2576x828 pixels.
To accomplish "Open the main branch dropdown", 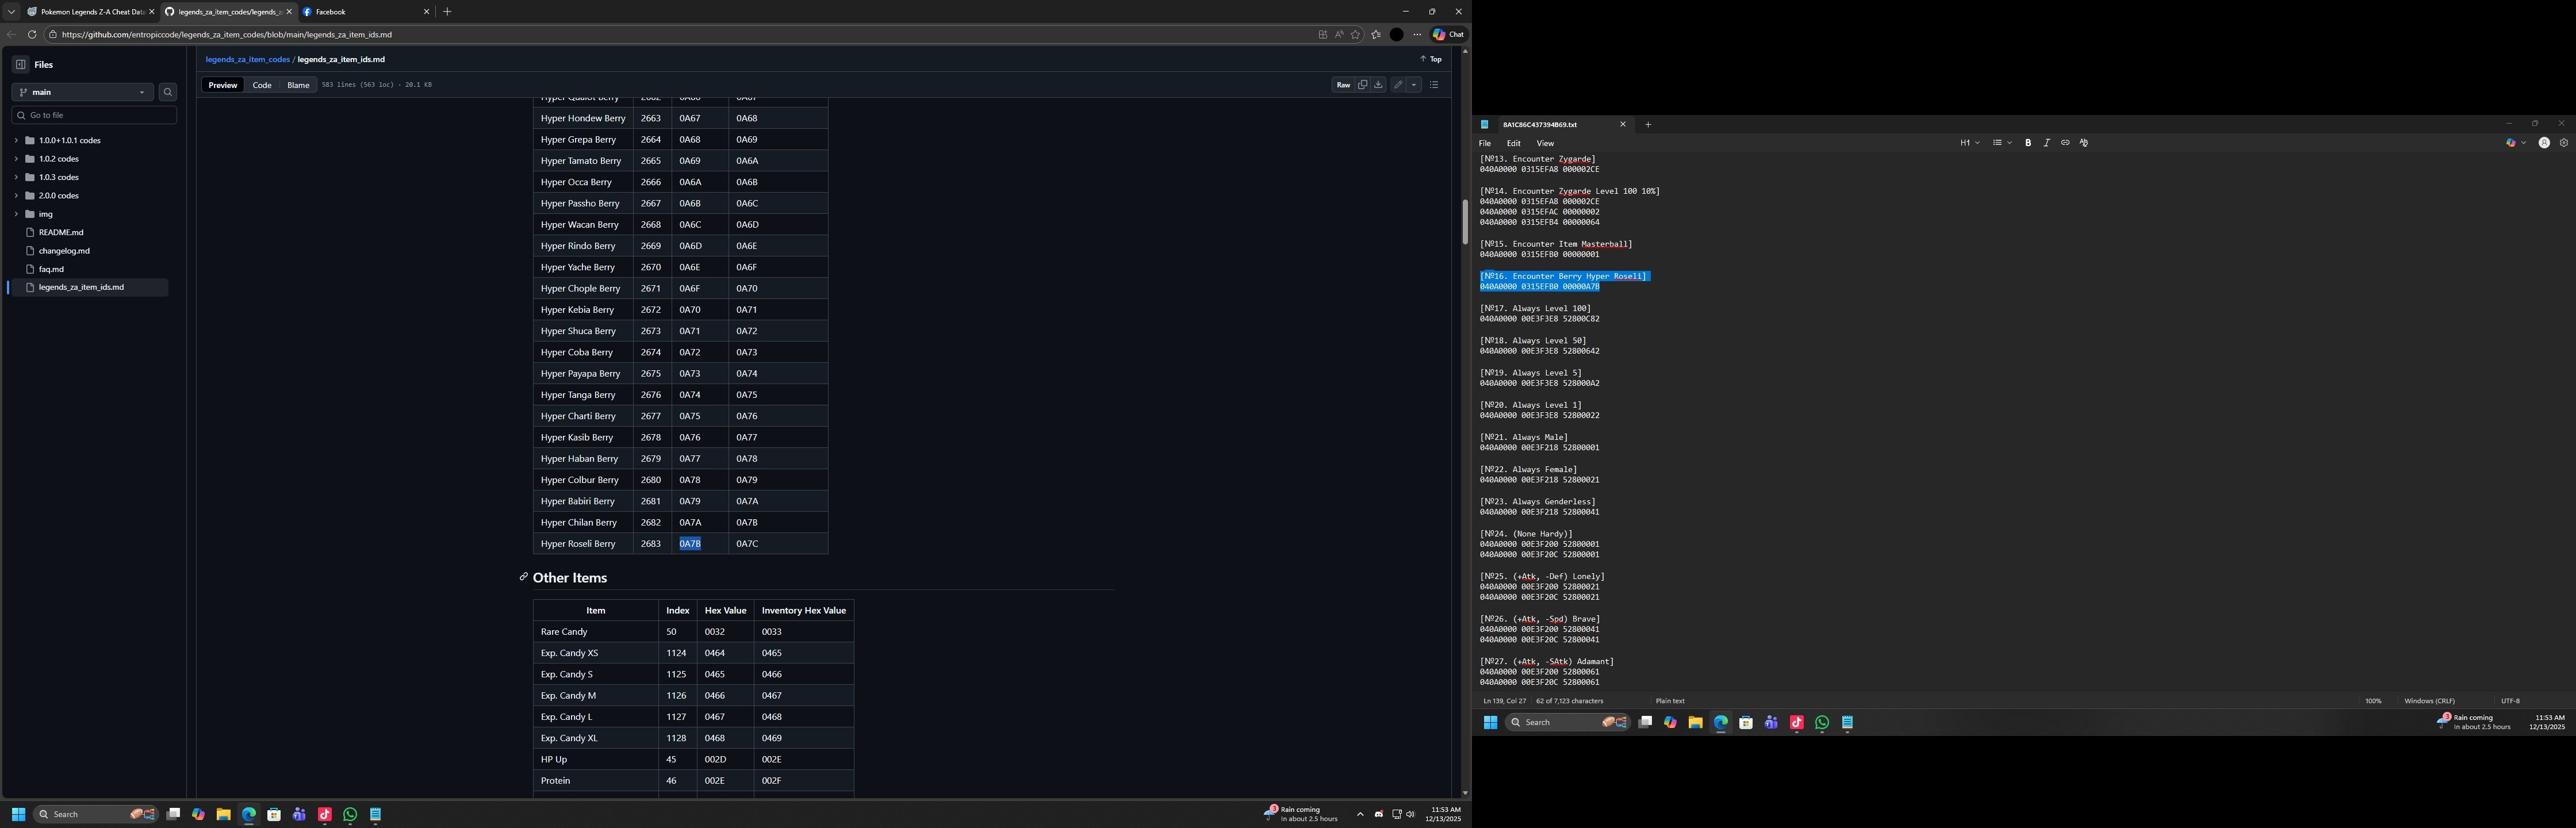I will [x=82, y=92].
